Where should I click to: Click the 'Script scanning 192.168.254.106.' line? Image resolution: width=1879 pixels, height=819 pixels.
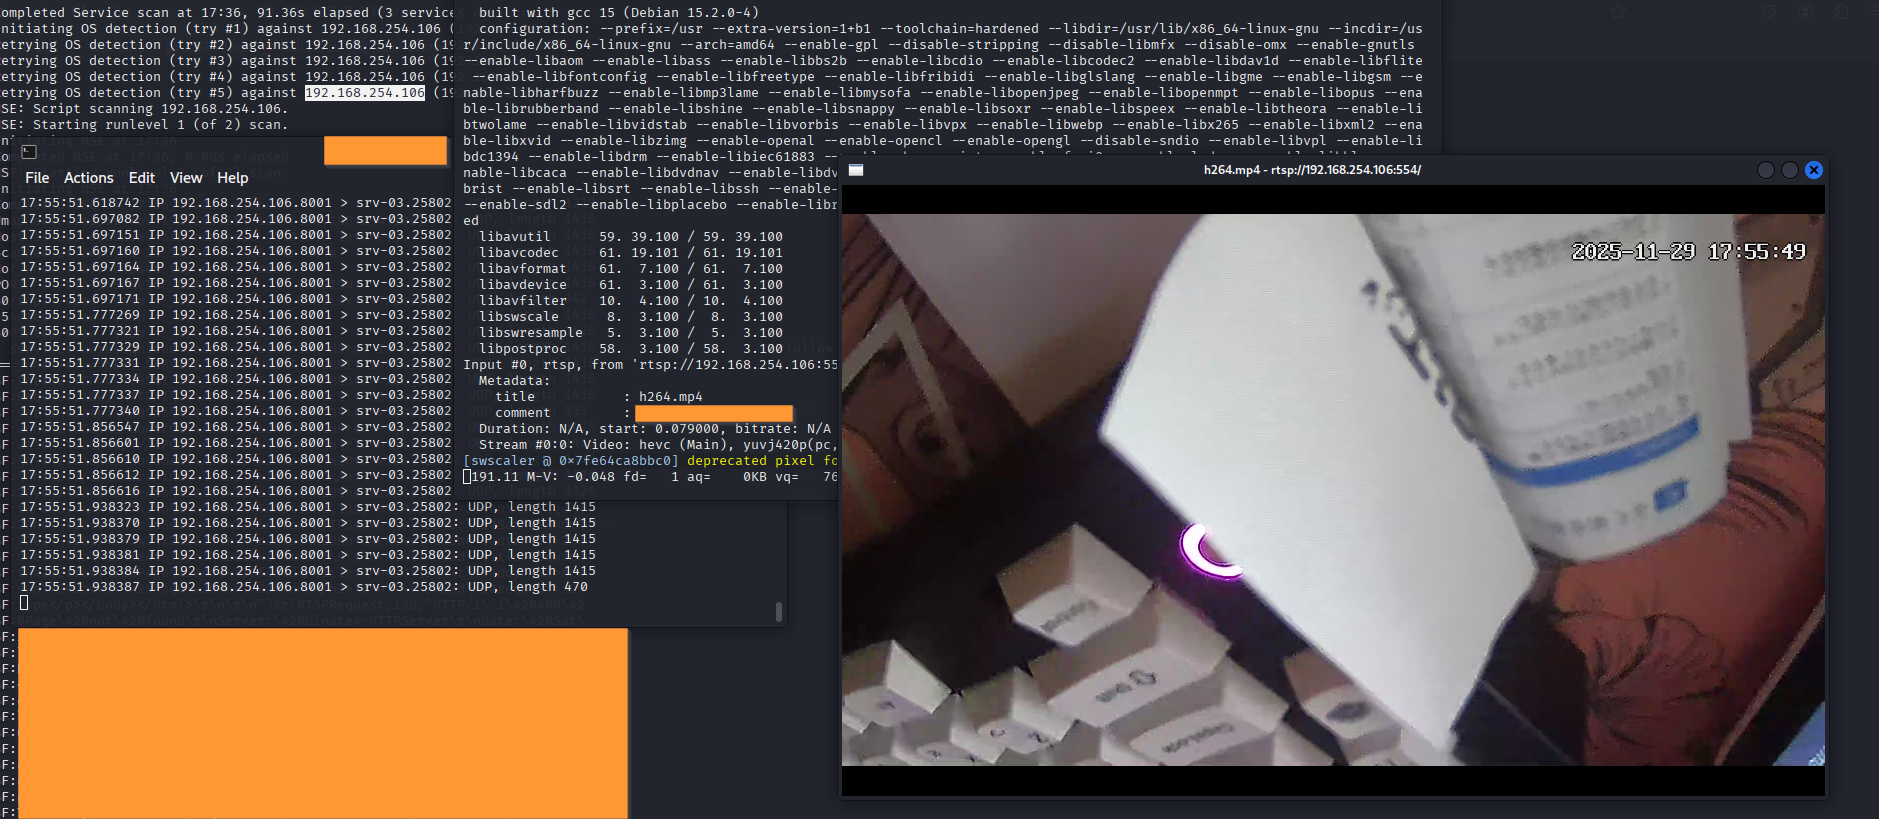pos(144,109)
